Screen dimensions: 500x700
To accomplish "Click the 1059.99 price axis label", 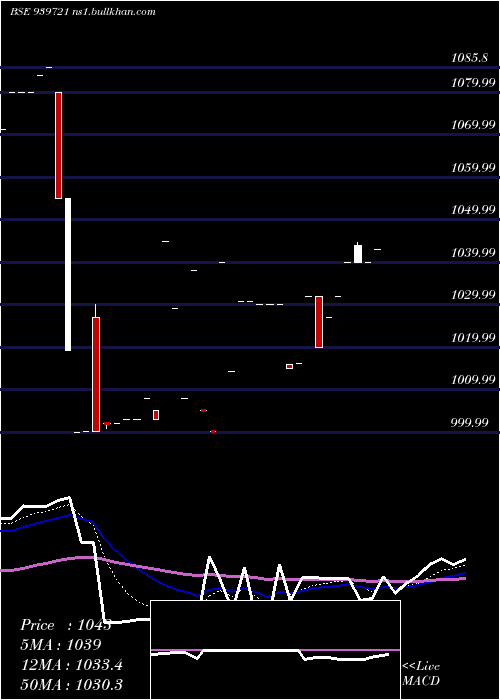I will (x=473, y=167).
